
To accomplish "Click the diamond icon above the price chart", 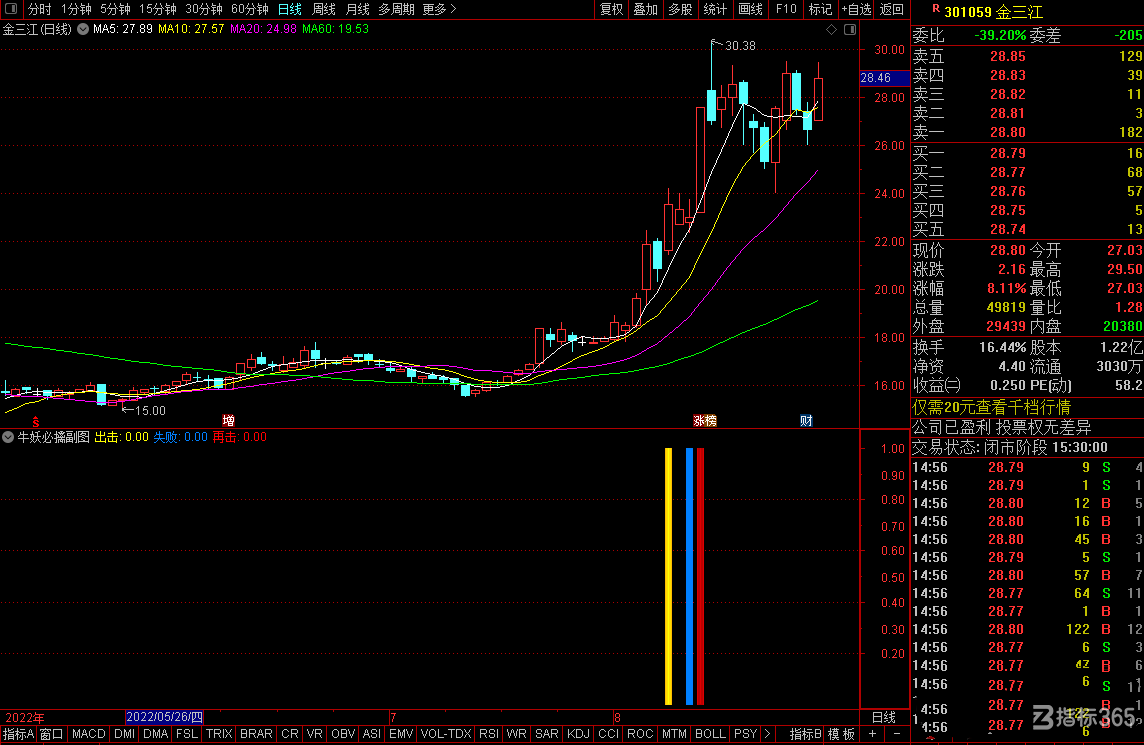I will pyautogui.click(x=831, y=29).
